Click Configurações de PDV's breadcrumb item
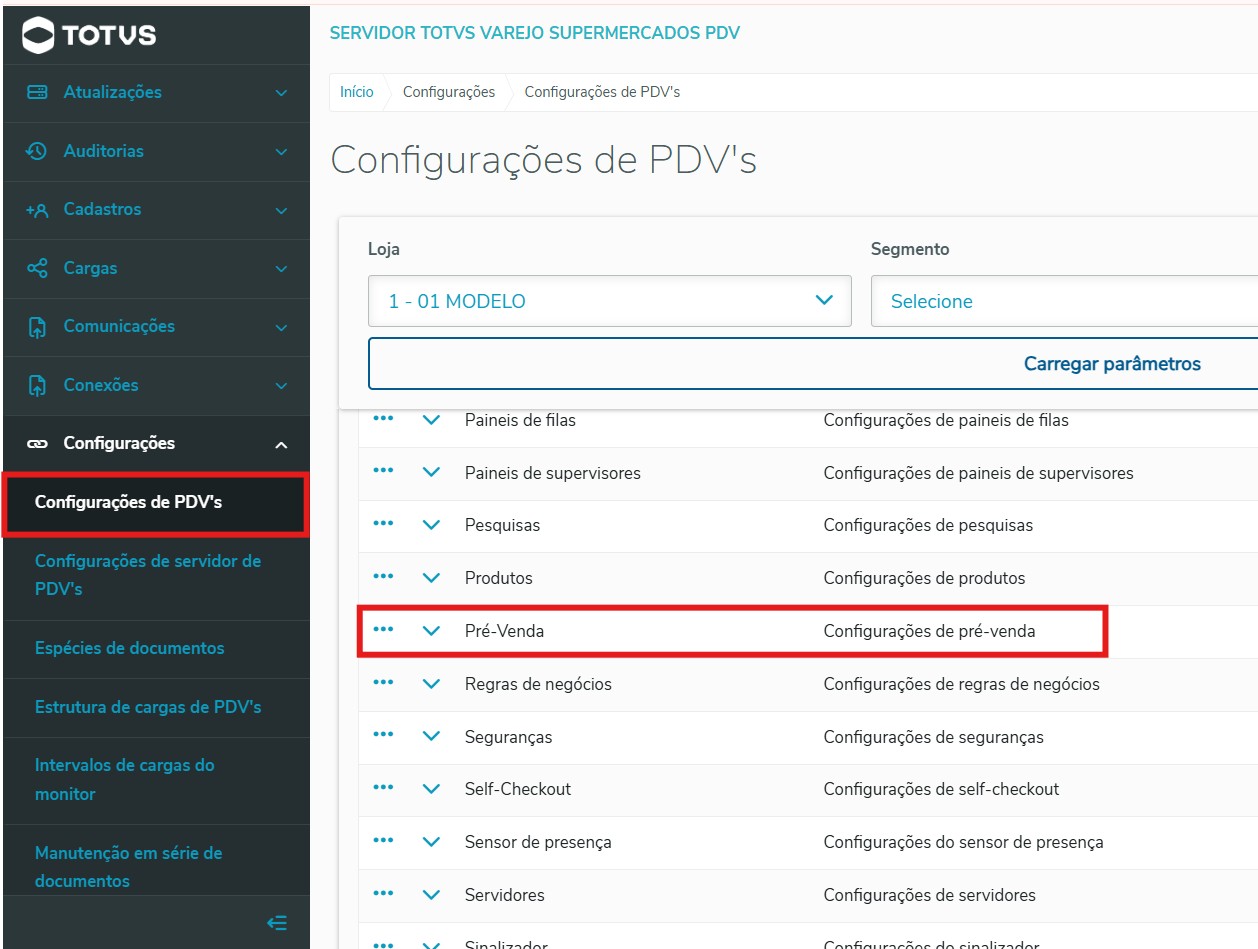The height and width of the screenshot is (949, 1258). point(602,92)
